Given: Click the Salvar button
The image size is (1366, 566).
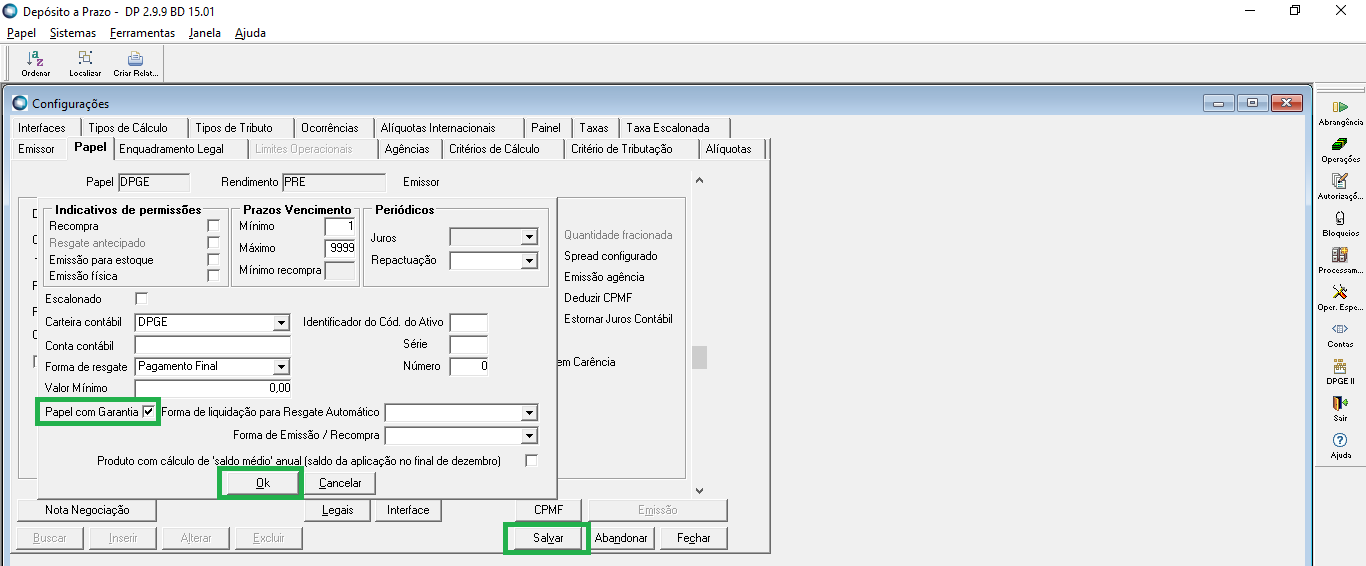Looking at the screenshot, I should 548,538.
